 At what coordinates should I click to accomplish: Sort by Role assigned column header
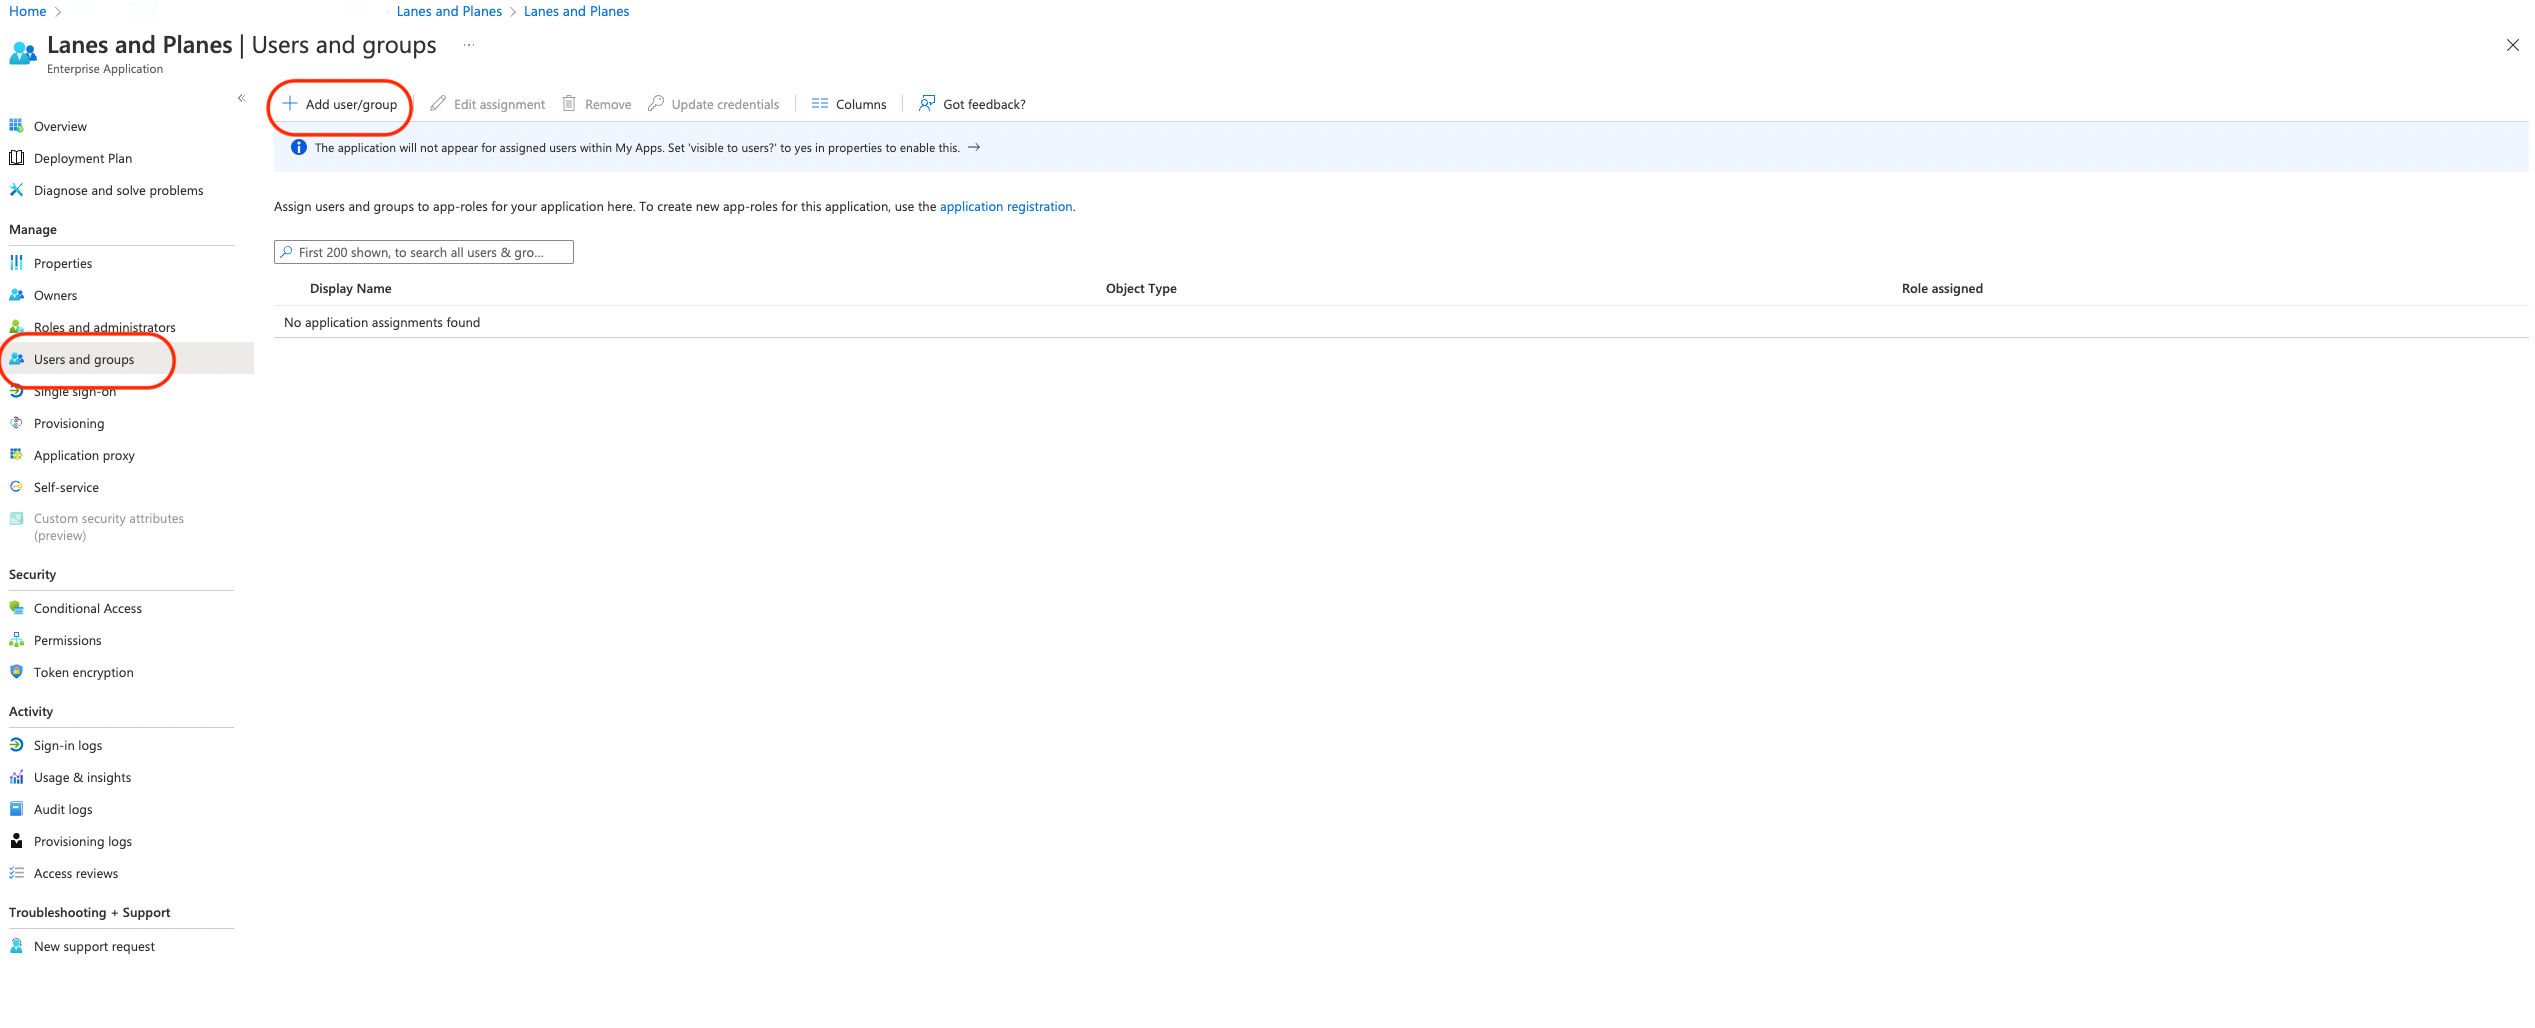(1942, 288)
